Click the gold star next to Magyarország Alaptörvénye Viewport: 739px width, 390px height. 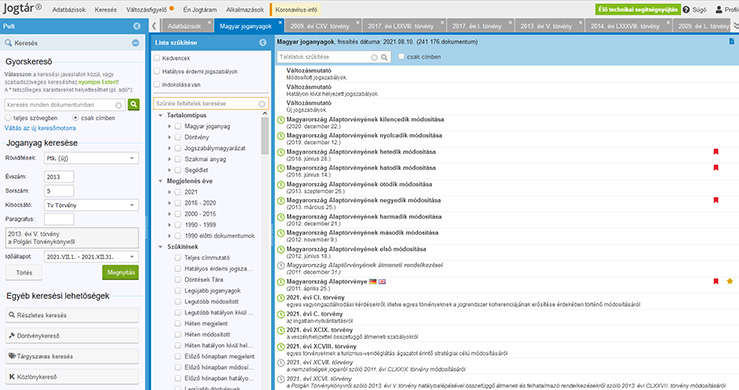coord(730,281)
